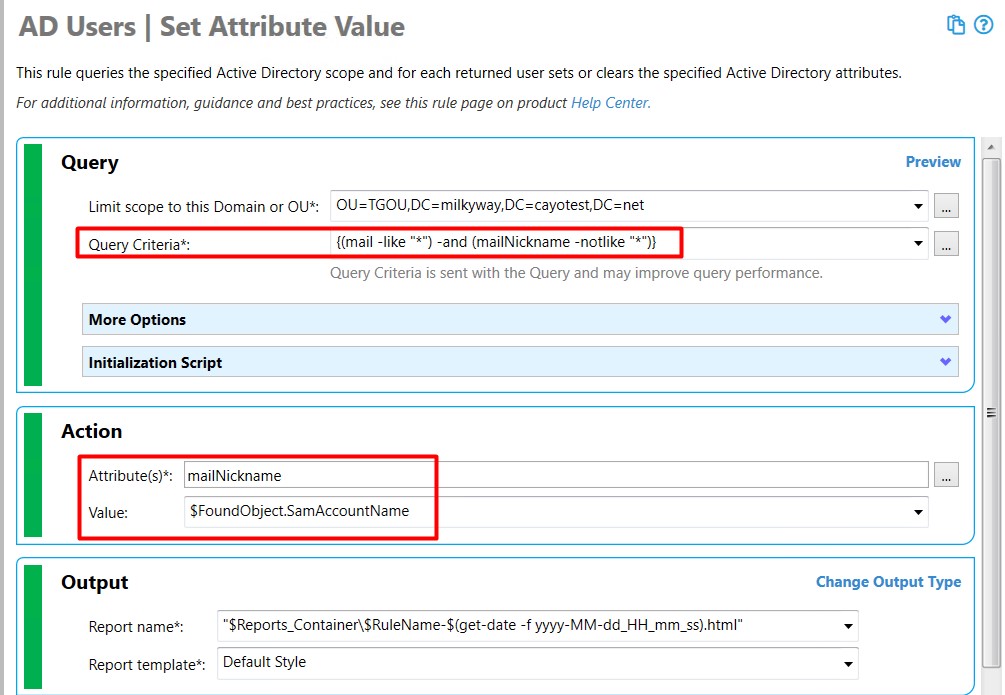Click the Query Criteria hint text

[x=576, y=273]
